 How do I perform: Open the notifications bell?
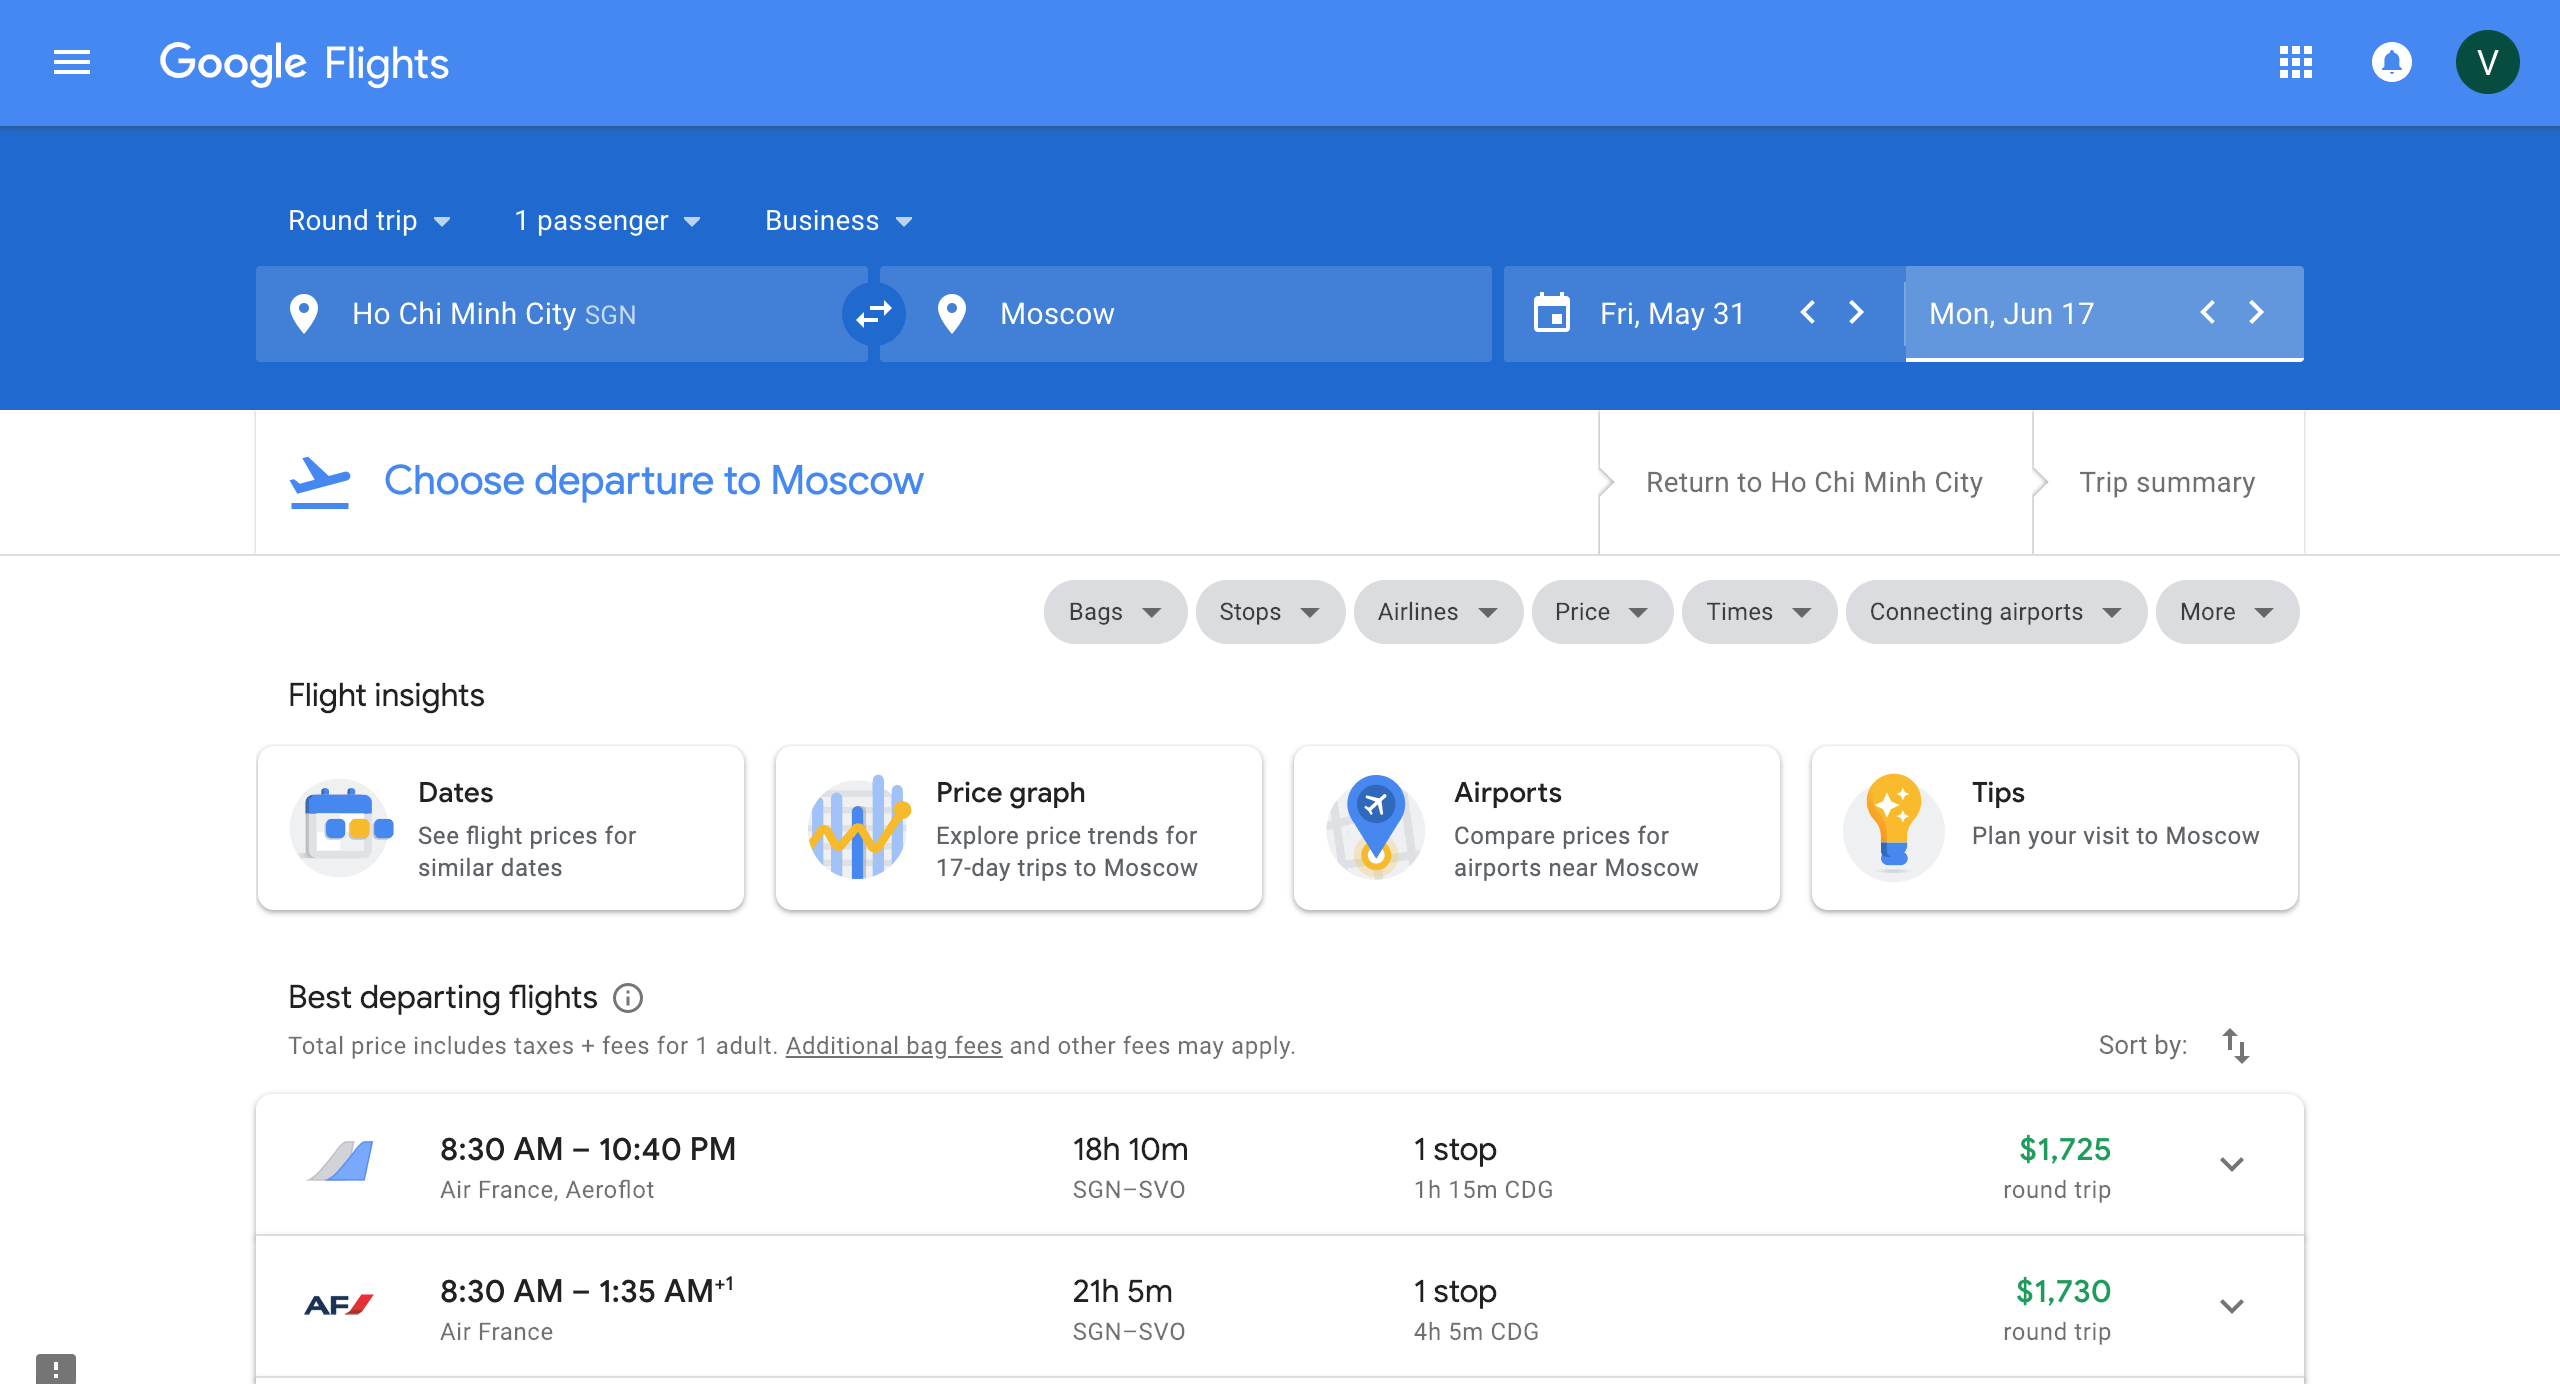pos(2392,62)
